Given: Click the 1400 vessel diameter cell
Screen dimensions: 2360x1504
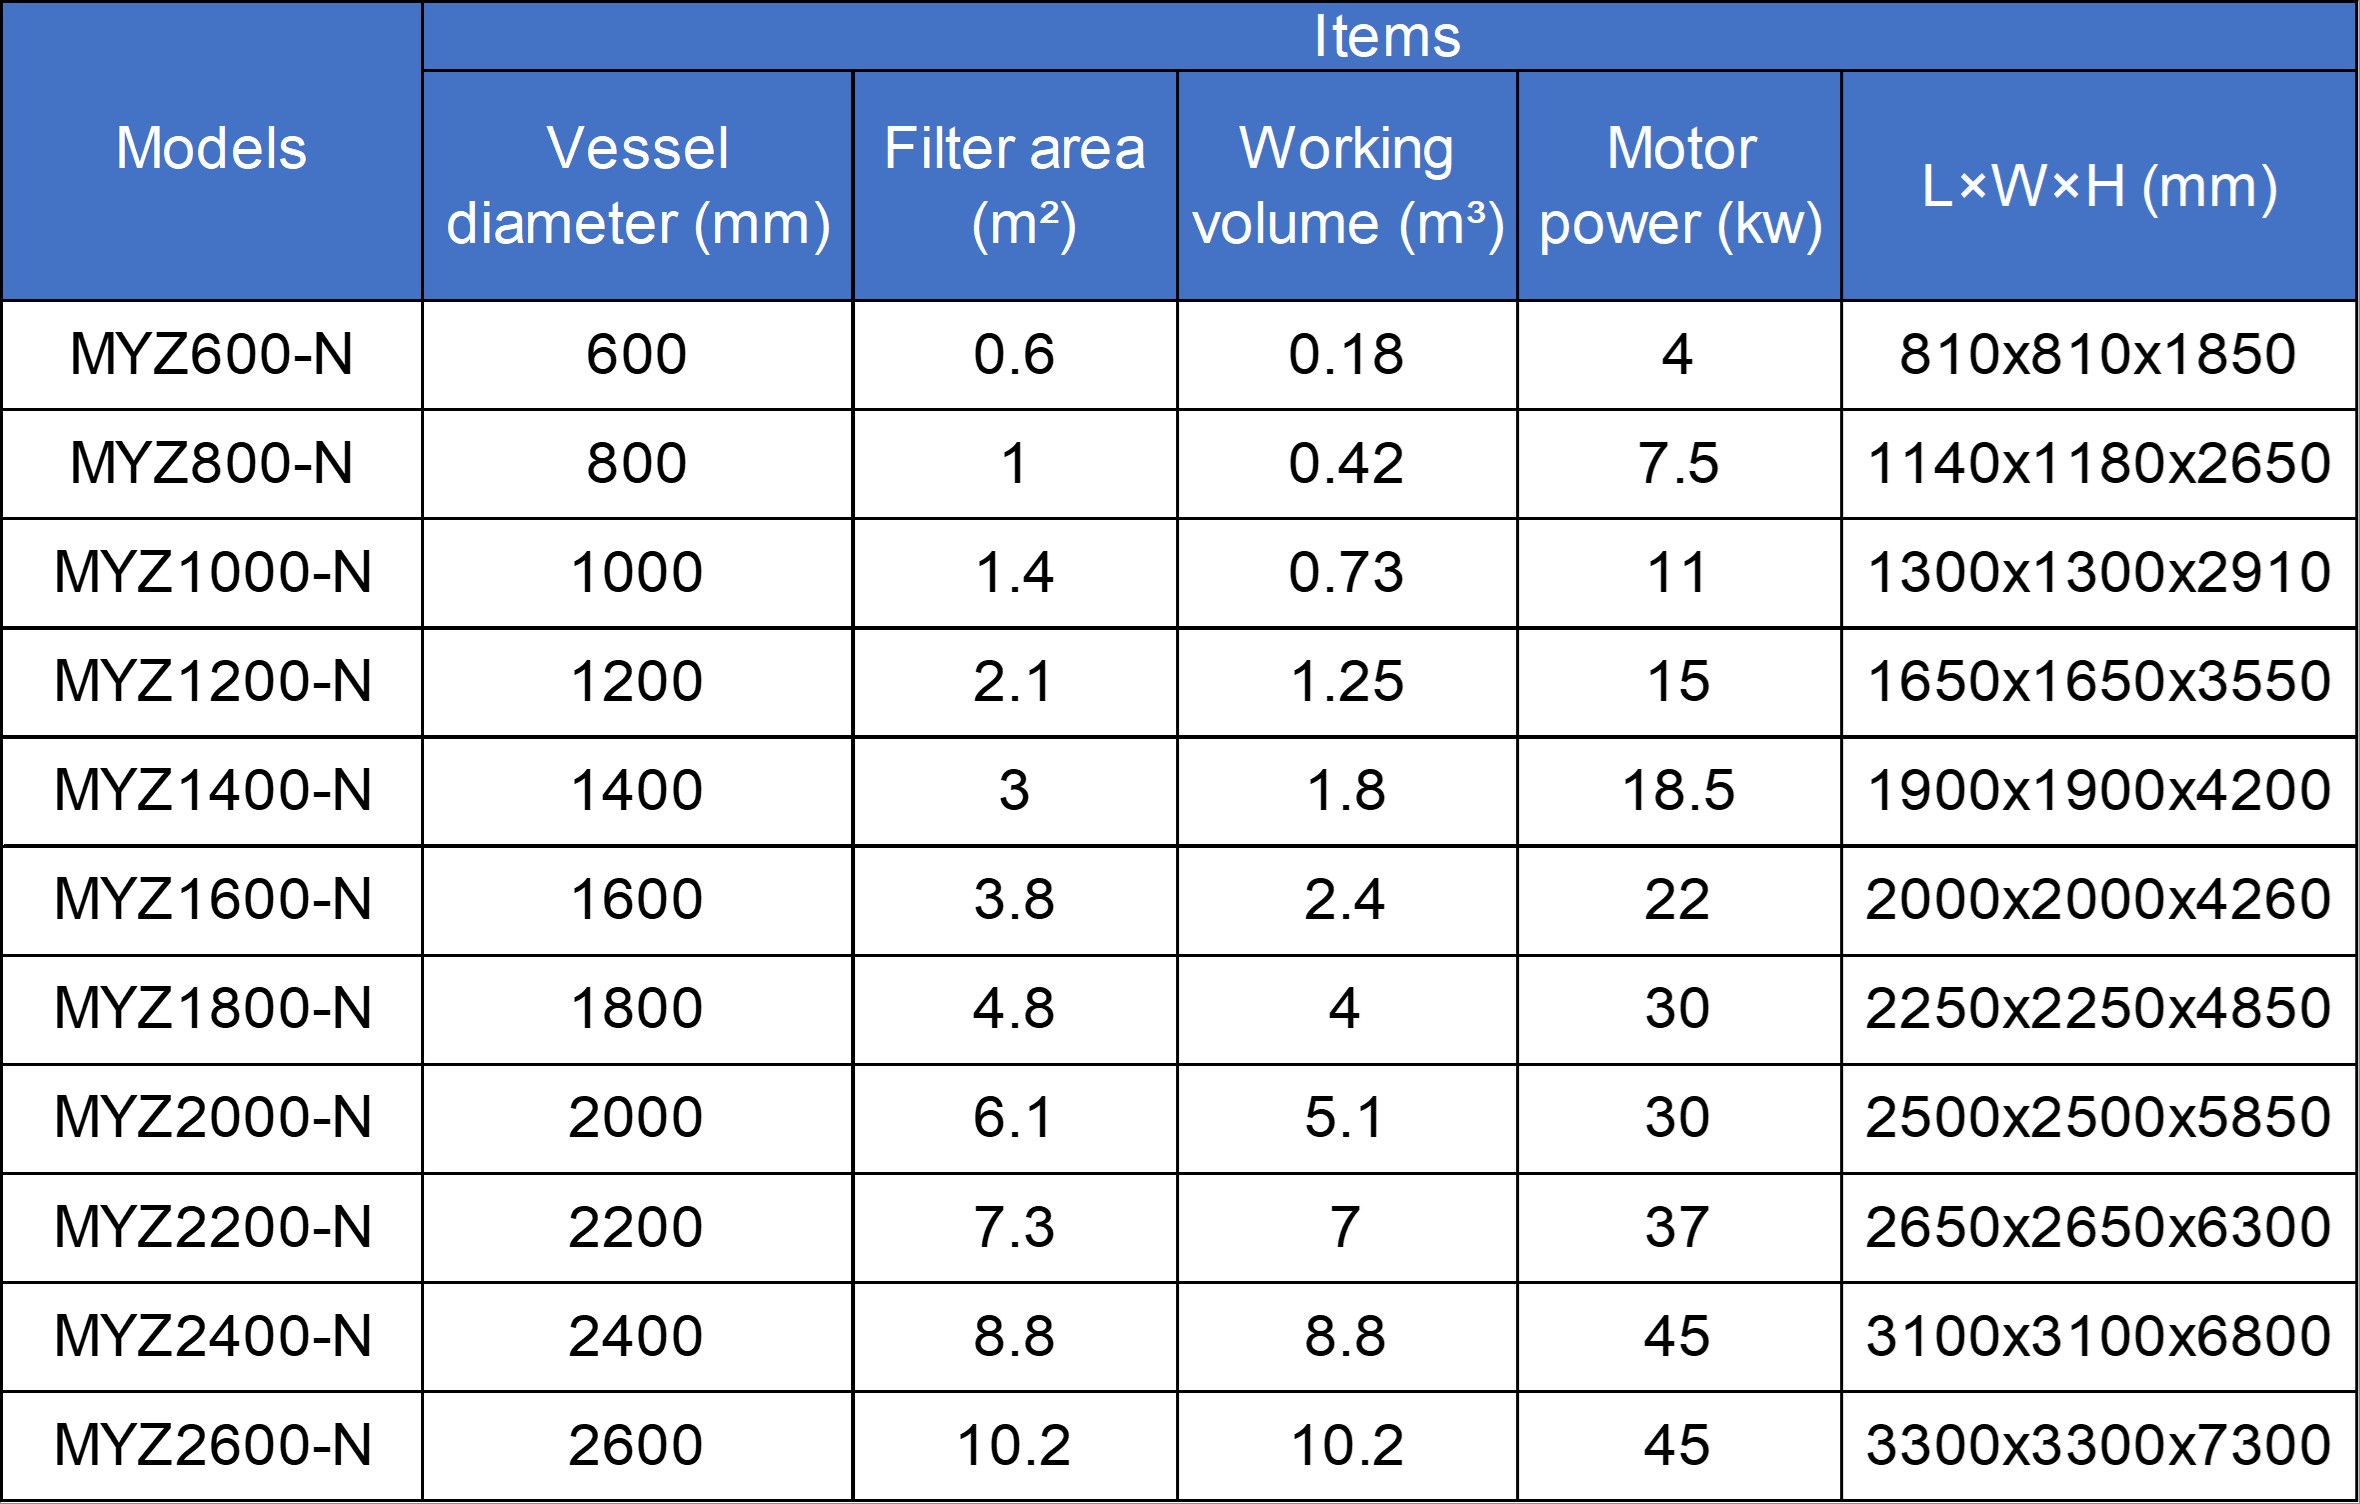Looking at the screenshot, I should click(x=637, y=791).
